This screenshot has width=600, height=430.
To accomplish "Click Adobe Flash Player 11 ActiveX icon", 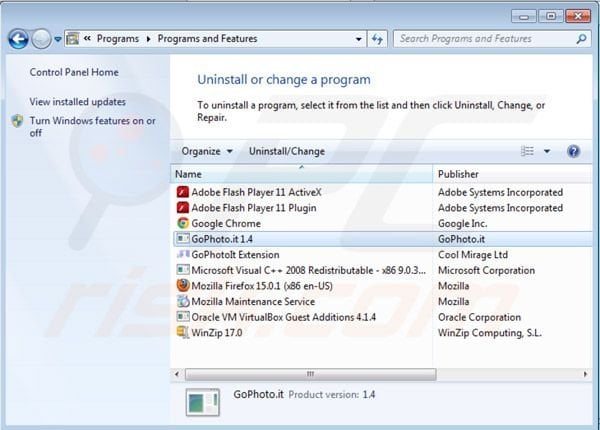I will 183,192.
